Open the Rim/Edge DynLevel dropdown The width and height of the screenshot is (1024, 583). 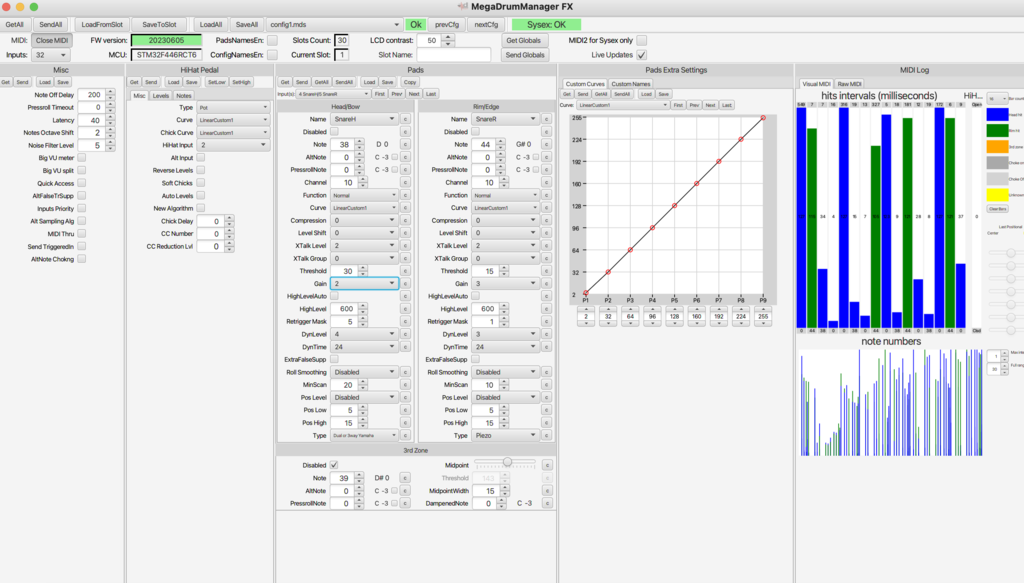(505, 334)
